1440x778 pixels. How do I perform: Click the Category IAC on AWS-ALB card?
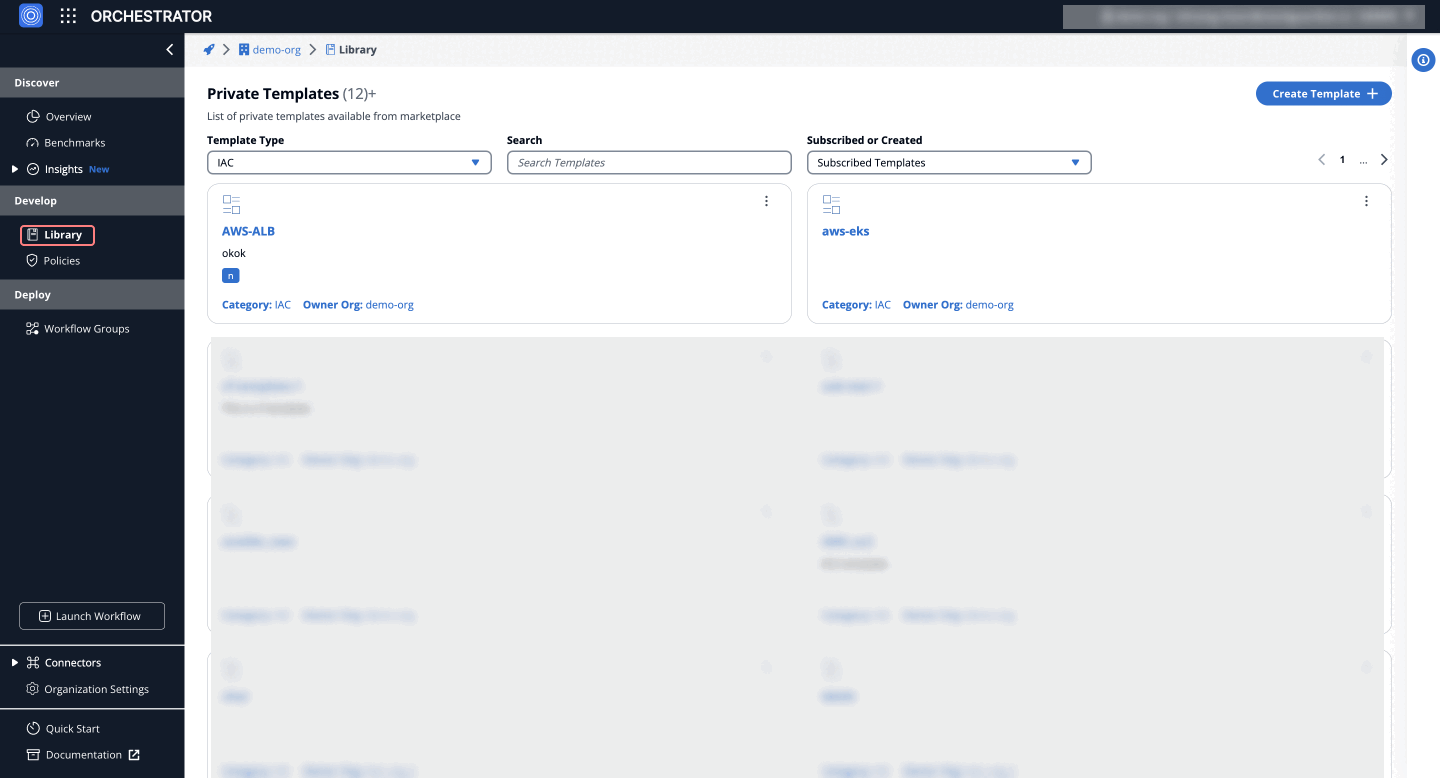(256, 305)
